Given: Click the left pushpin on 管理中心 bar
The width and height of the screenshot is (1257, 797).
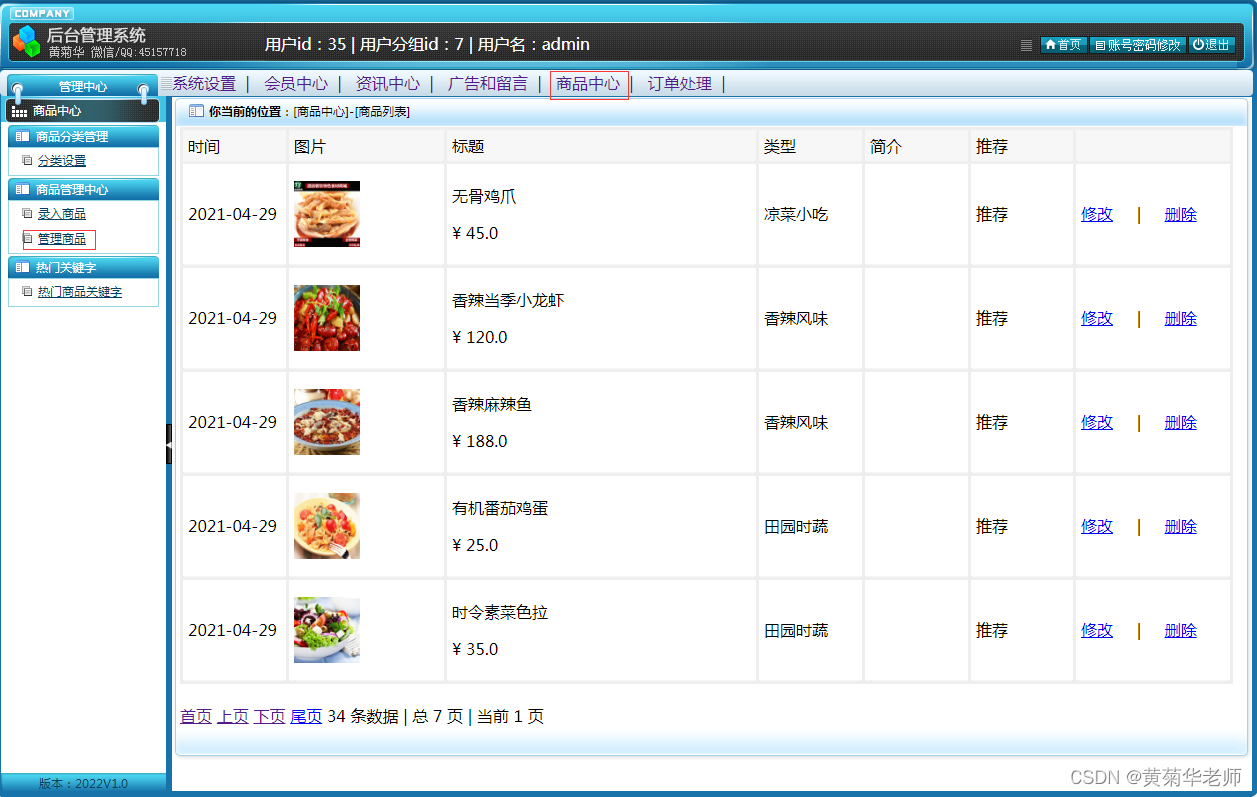Looking at the screenshot, I should (x=18, y=89).
